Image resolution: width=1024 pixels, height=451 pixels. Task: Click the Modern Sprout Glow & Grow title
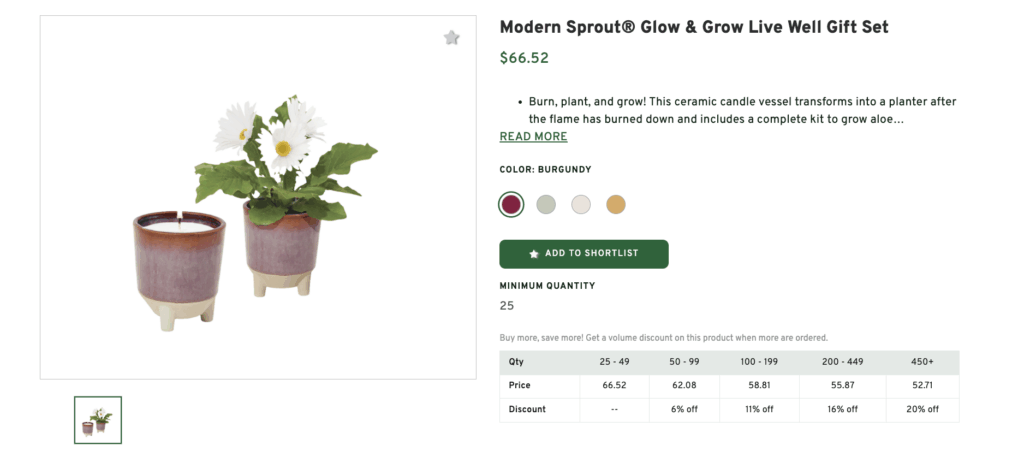(x=694, y=27)
